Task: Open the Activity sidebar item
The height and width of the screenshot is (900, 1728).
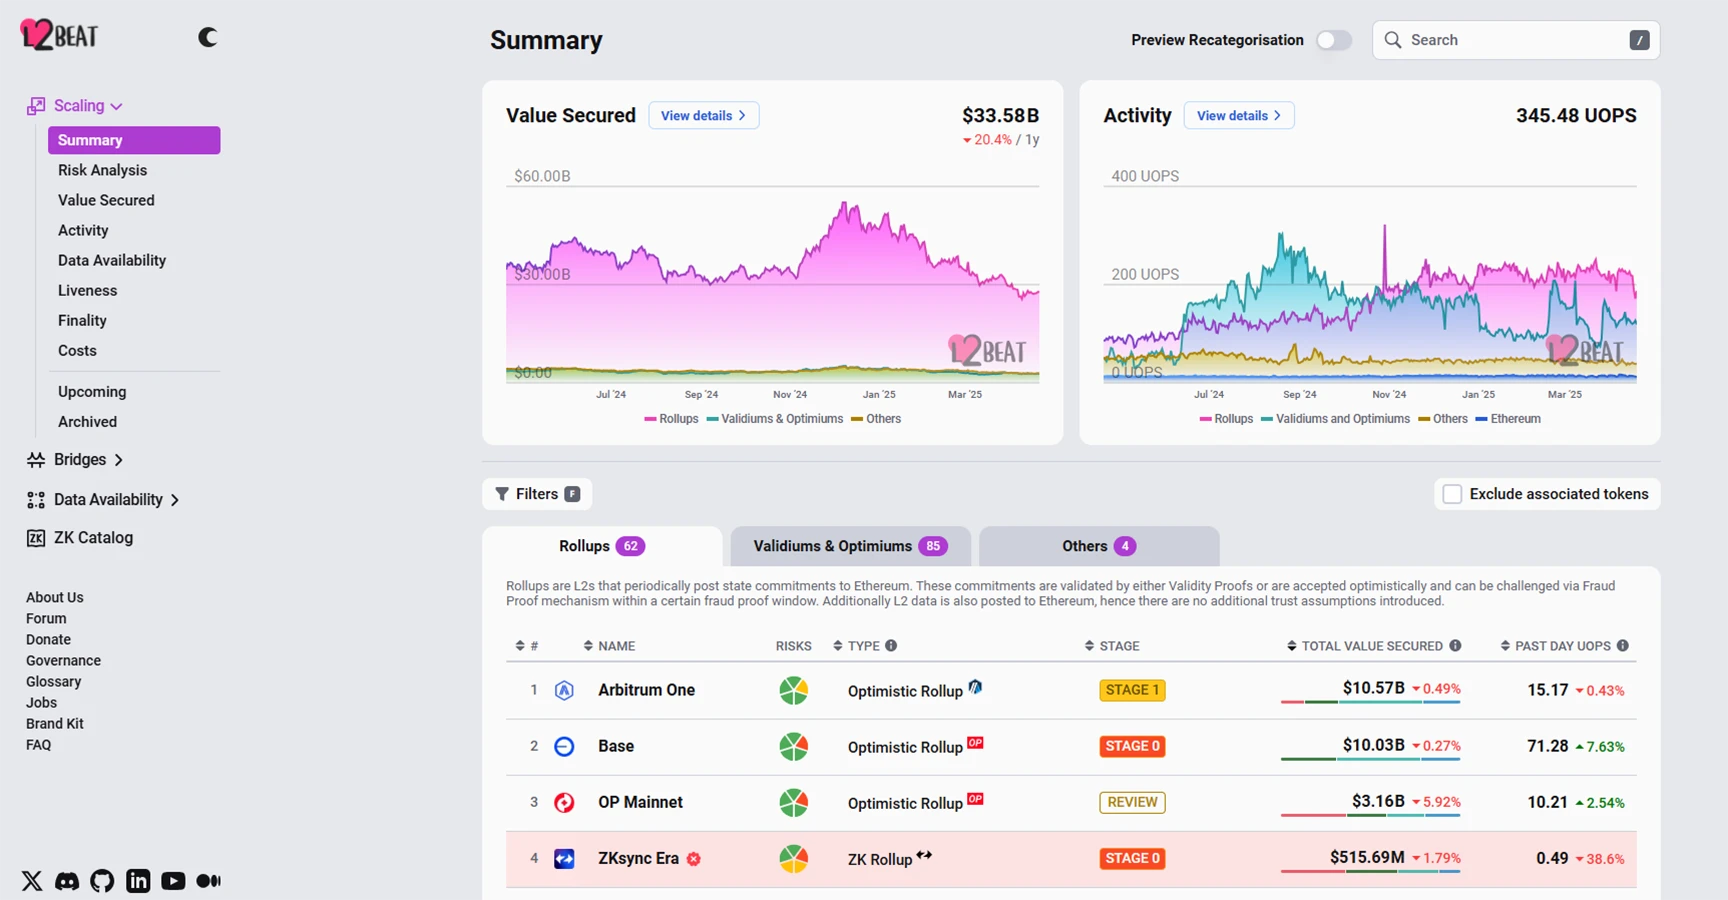Action: (83, 230)
